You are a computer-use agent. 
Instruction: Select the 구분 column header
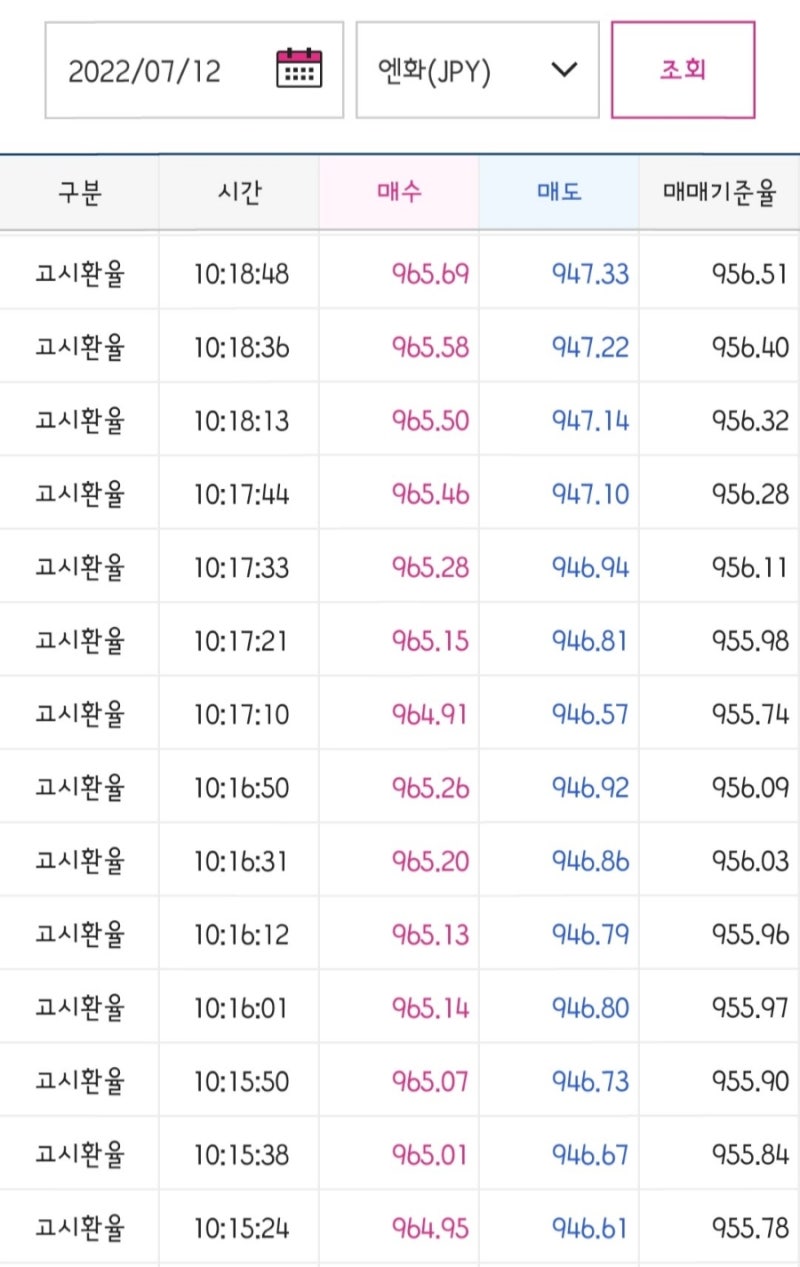(79, 193)
